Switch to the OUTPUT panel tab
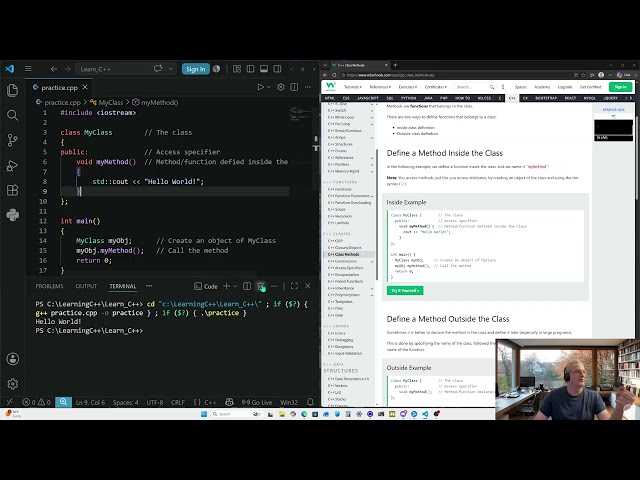The width and height of the screenshot is (640, 480). [86, 286]
